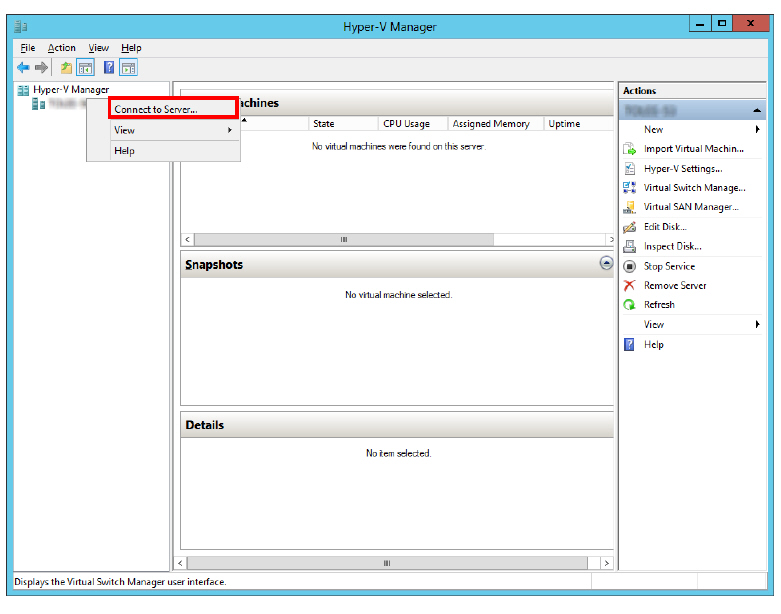Open the Help menu in menu bar
Viewport: 781px width, 614px height.
pos(131,48)
